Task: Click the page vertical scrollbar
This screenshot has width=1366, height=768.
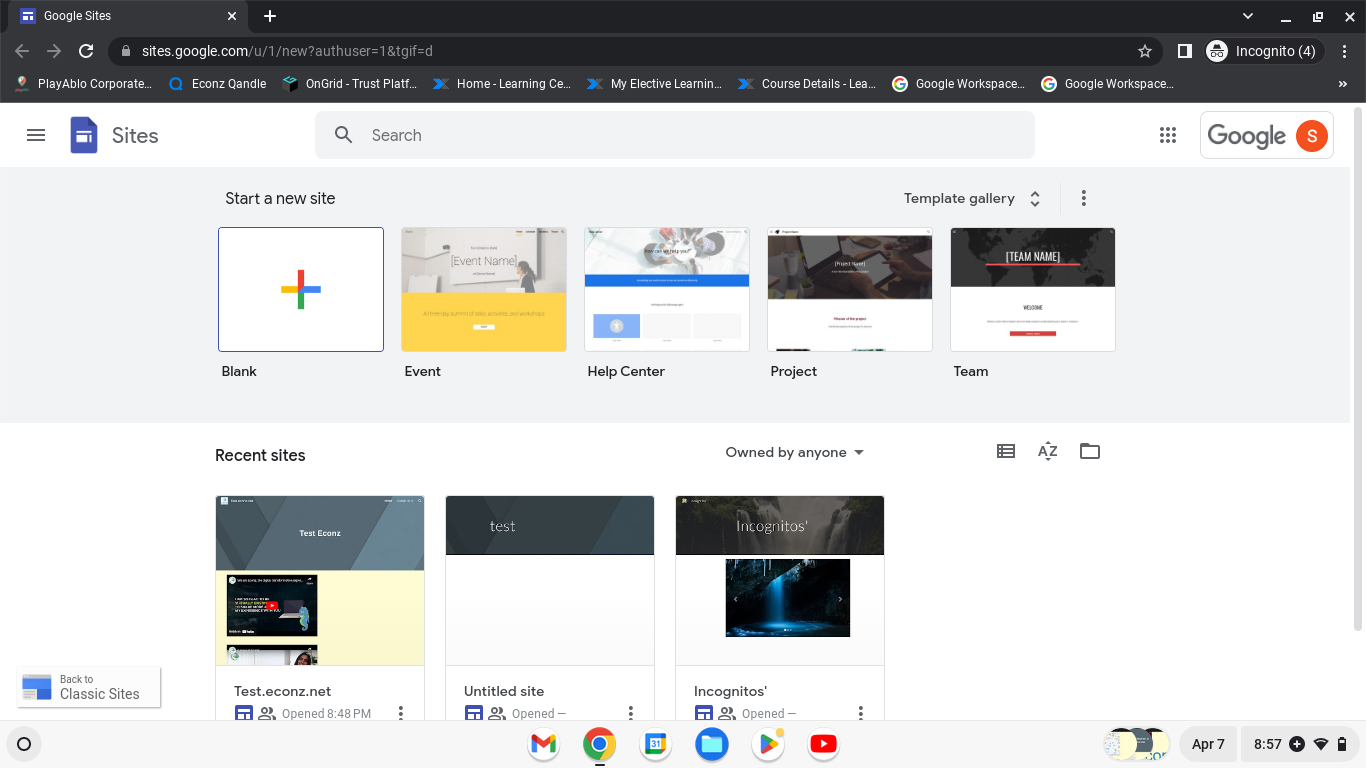Action: pyautogui.click(x=1357, y=368)
